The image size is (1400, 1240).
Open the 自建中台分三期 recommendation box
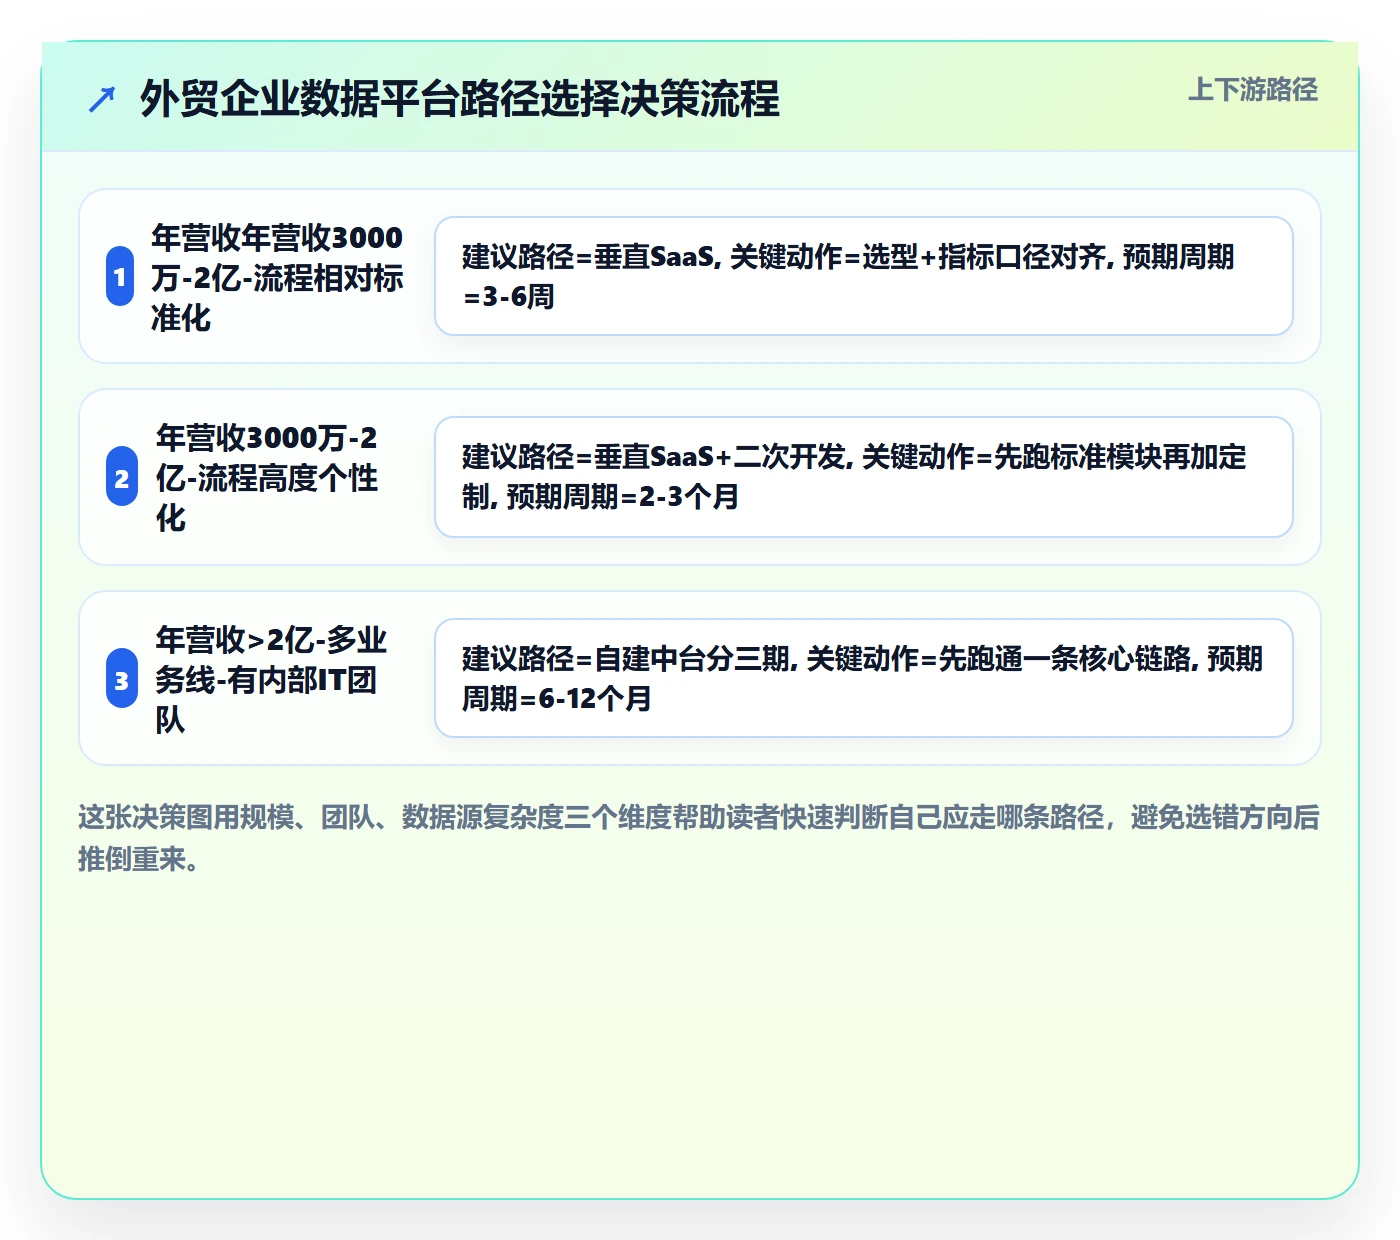point(864,678)
